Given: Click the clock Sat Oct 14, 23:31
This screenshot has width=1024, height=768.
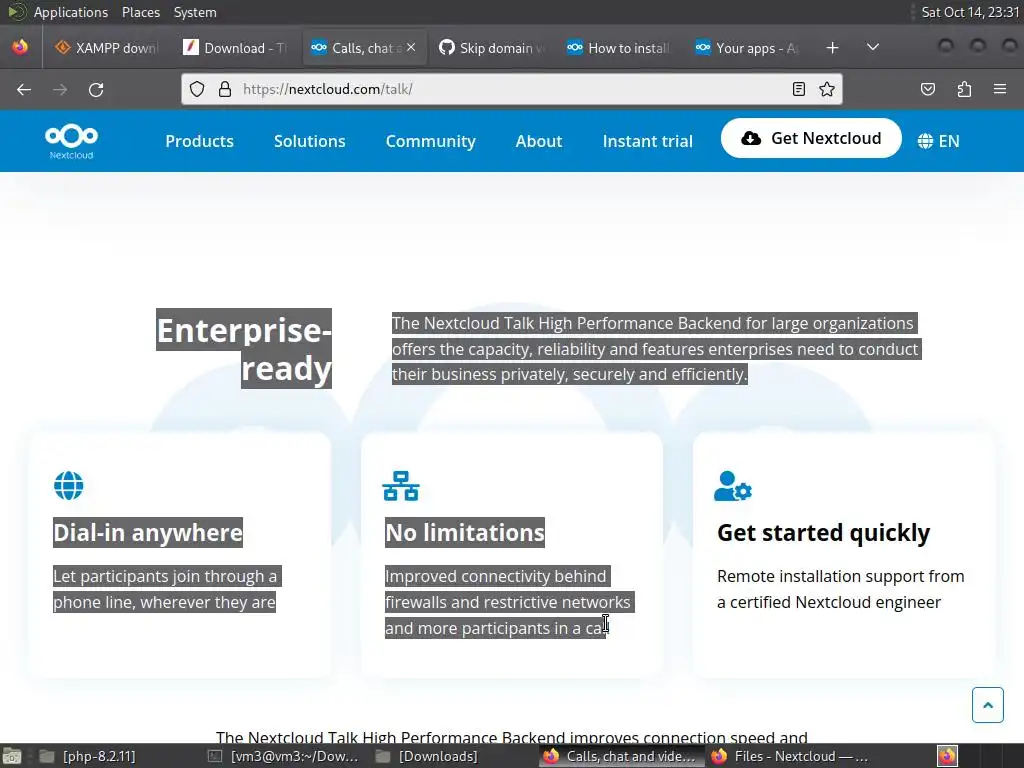Looking at the screenshot, I should [970, 12].
